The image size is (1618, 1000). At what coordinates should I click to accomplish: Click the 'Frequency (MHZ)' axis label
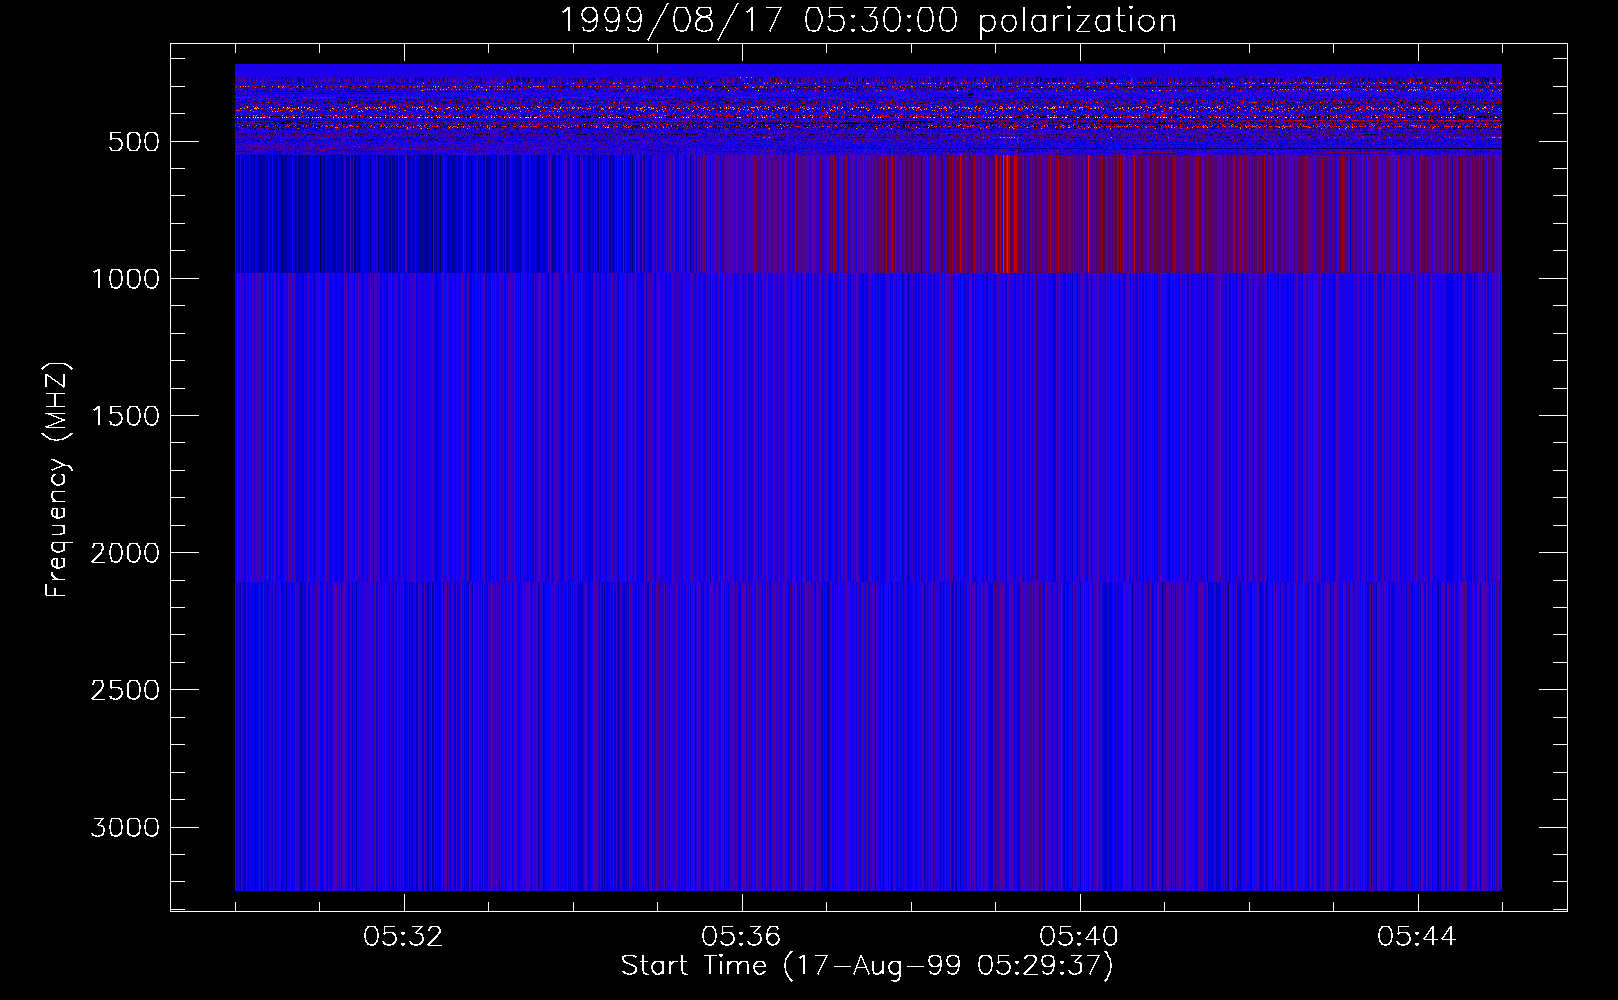pyautogui.click(x=58, y=479)
